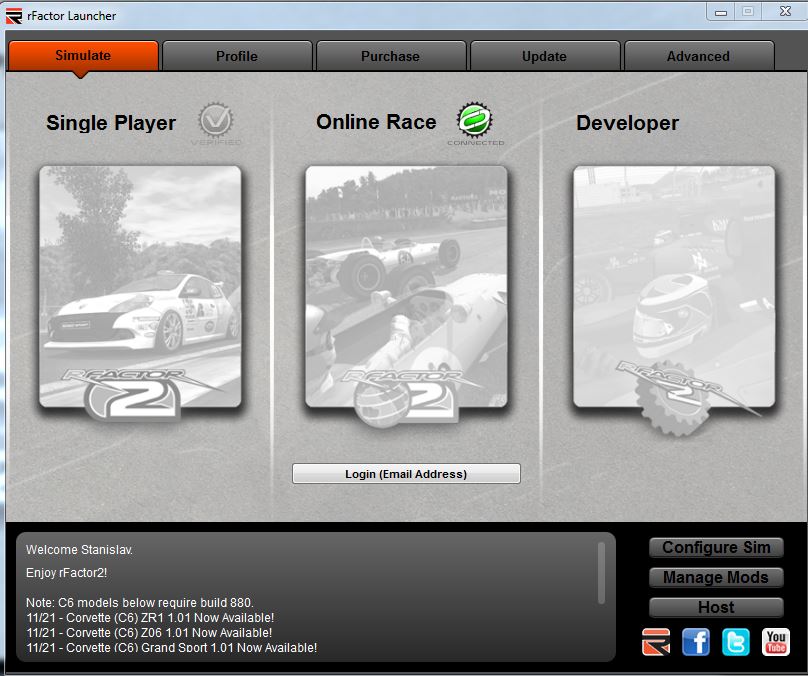The image size is (808, 676).
Task: Open Manage Mods
Action: click(716, 577)
